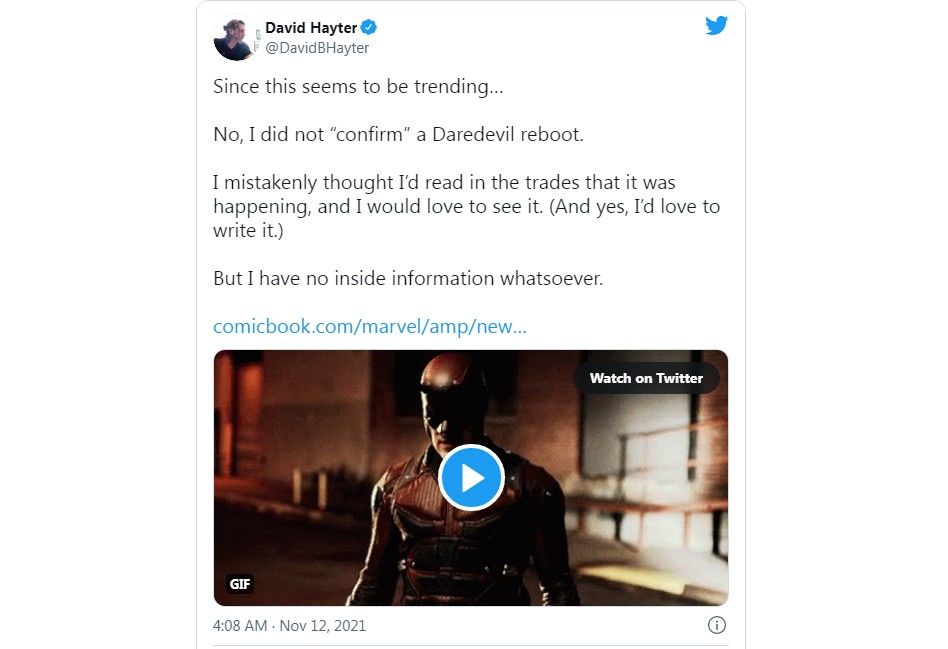Screen dimensions: 948x649
Task: Click the Watch on Twitter button
Action: tap(646, 378)
